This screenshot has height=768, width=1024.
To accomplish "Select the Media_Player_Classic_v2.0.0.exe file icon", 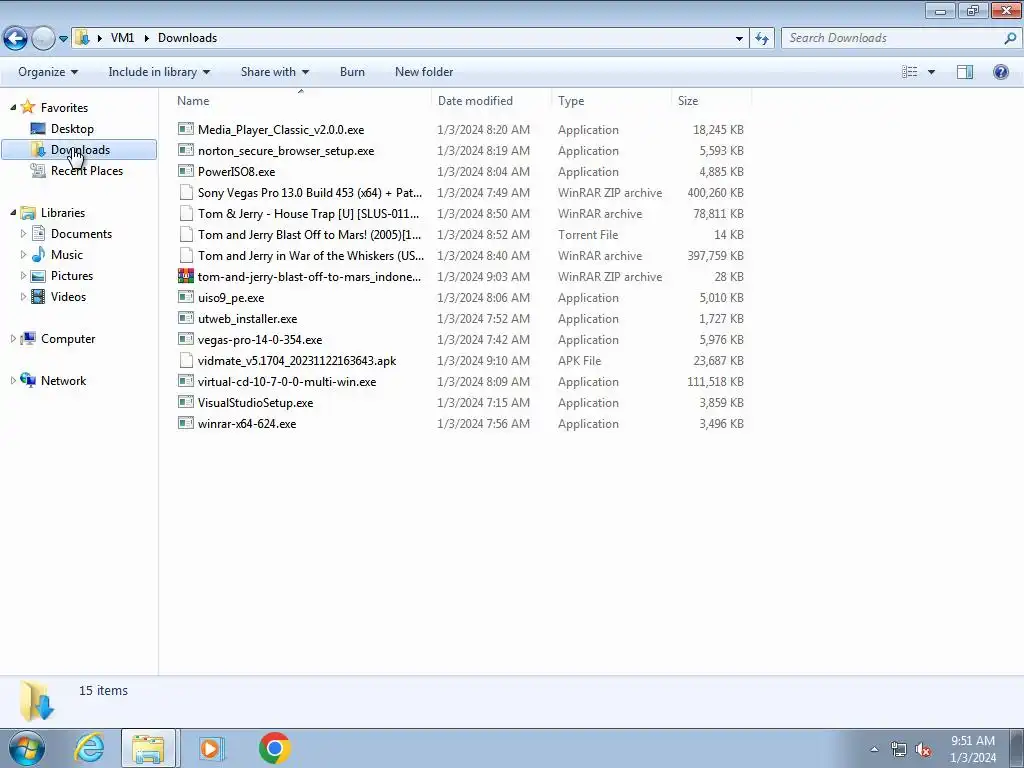I will click(186, 129).
